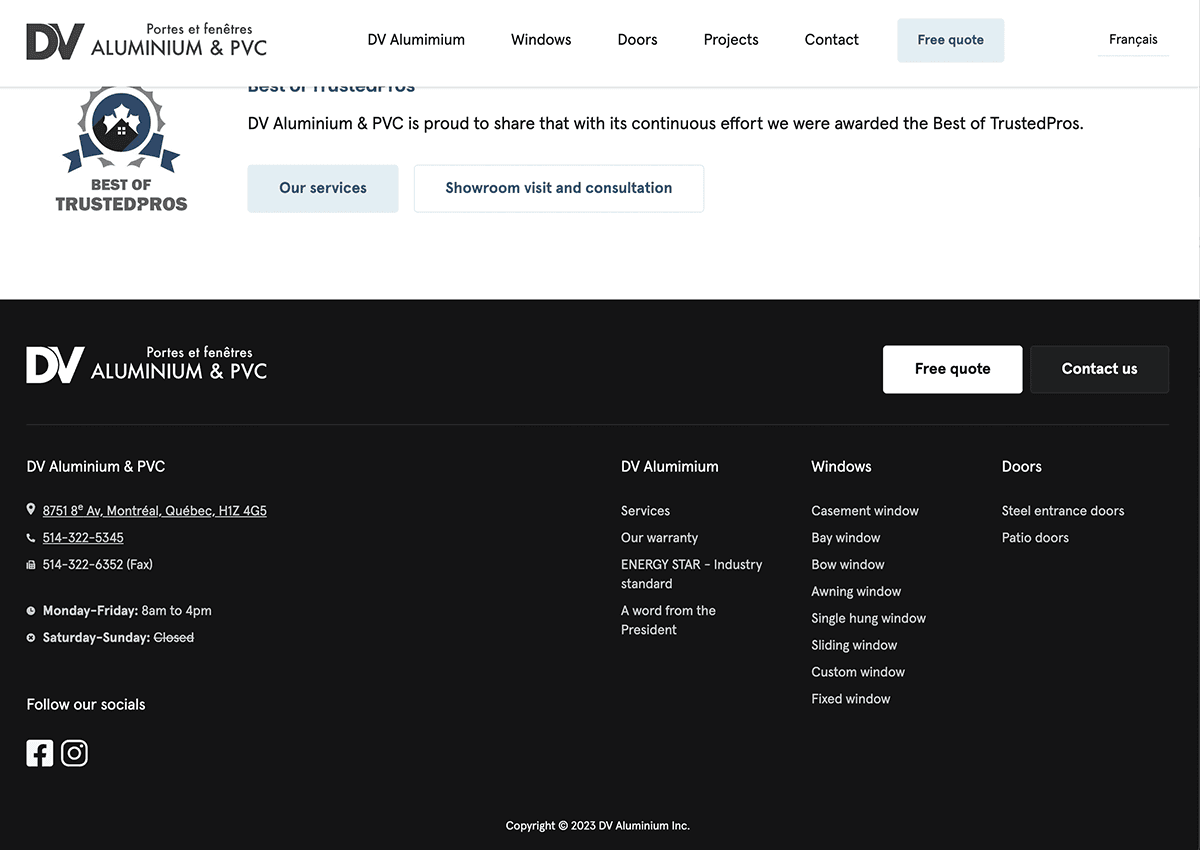Open the Sliding window link
The height and width of the screenshot is (850, 1200).
pos(855,645)
